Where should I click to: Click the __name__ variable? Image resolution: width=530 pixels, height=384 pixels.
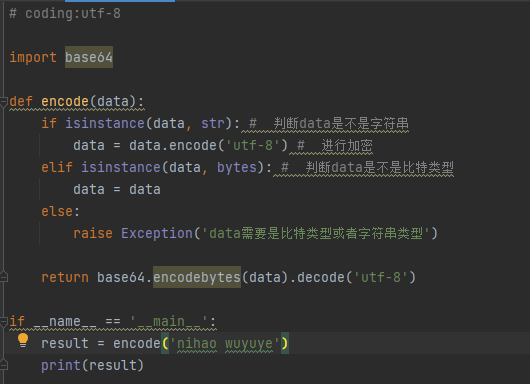[x=65, y=321]
